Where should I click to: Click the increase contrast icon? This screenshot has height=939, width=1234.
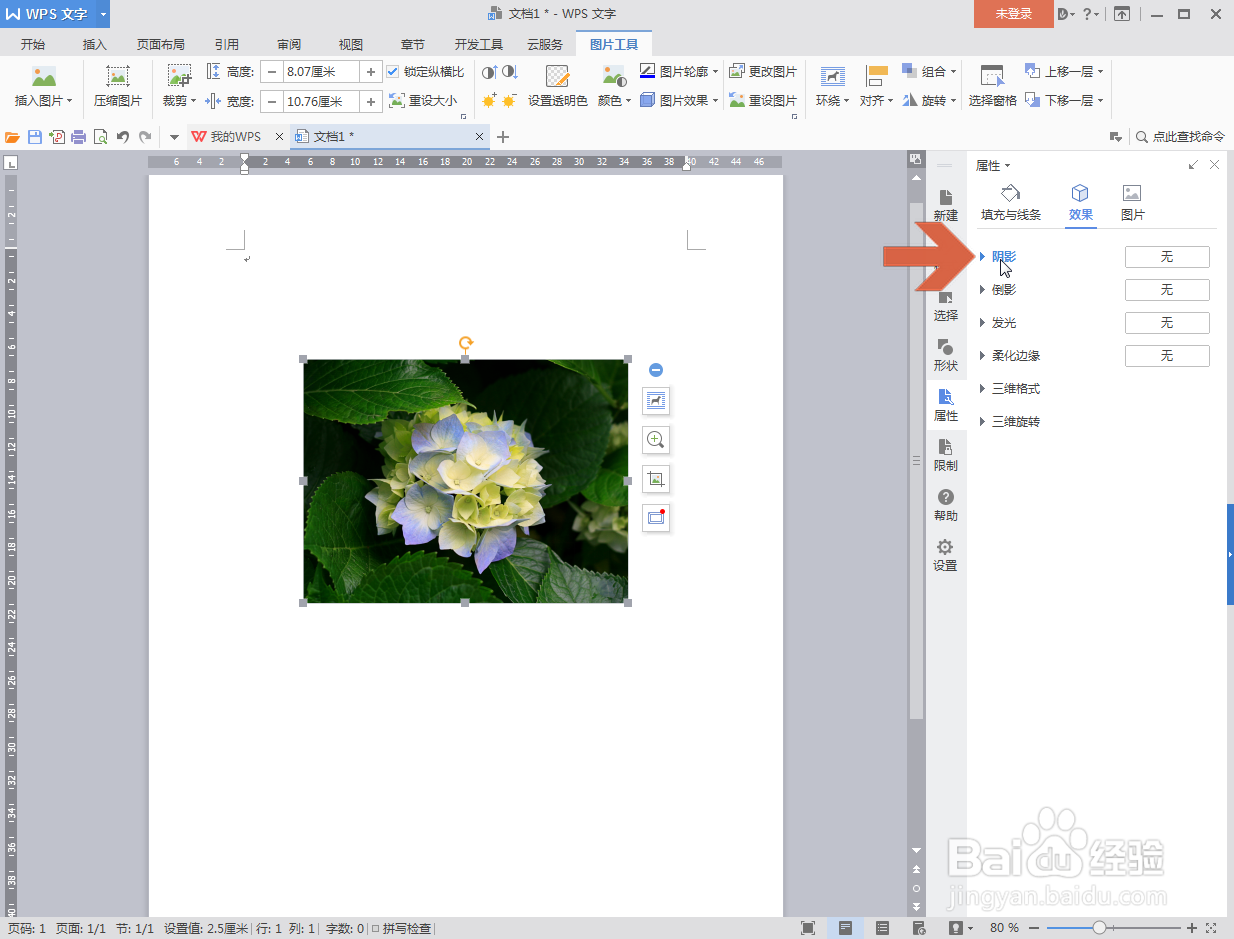coord(490,72)
